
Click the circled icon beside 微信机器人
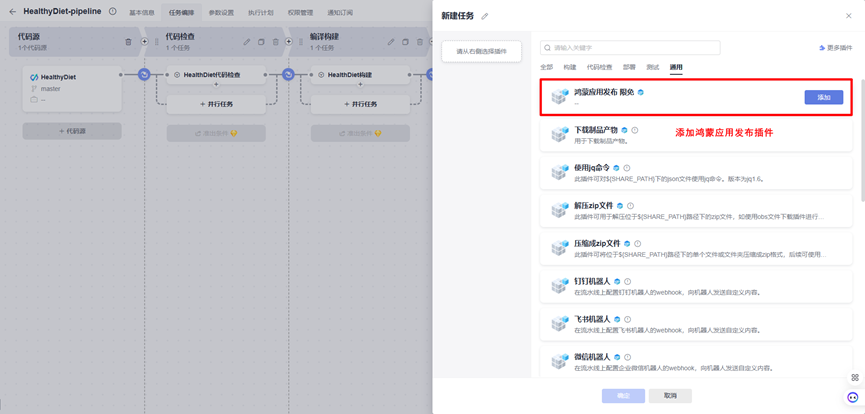(x=627, y=357)
